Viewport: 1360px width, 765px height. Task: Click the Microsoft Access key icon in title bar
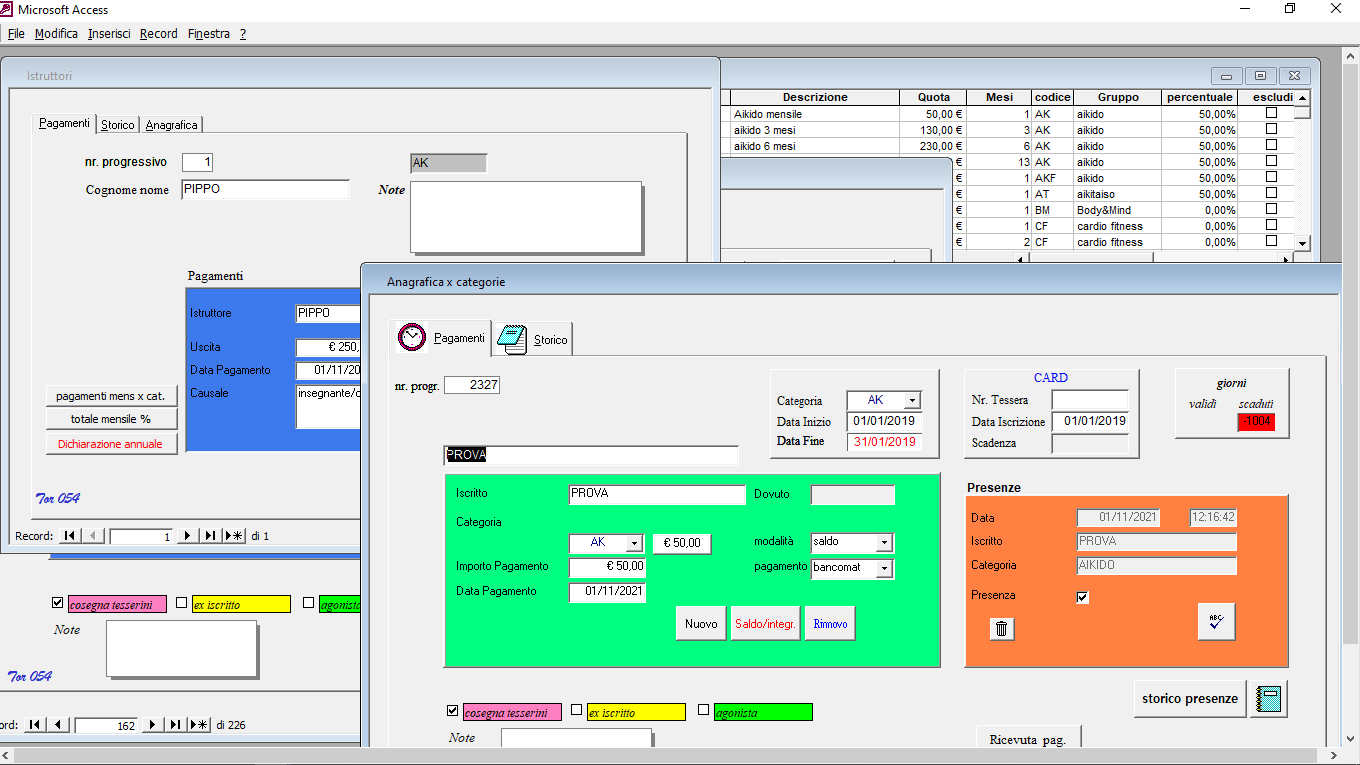click(8, 9)
